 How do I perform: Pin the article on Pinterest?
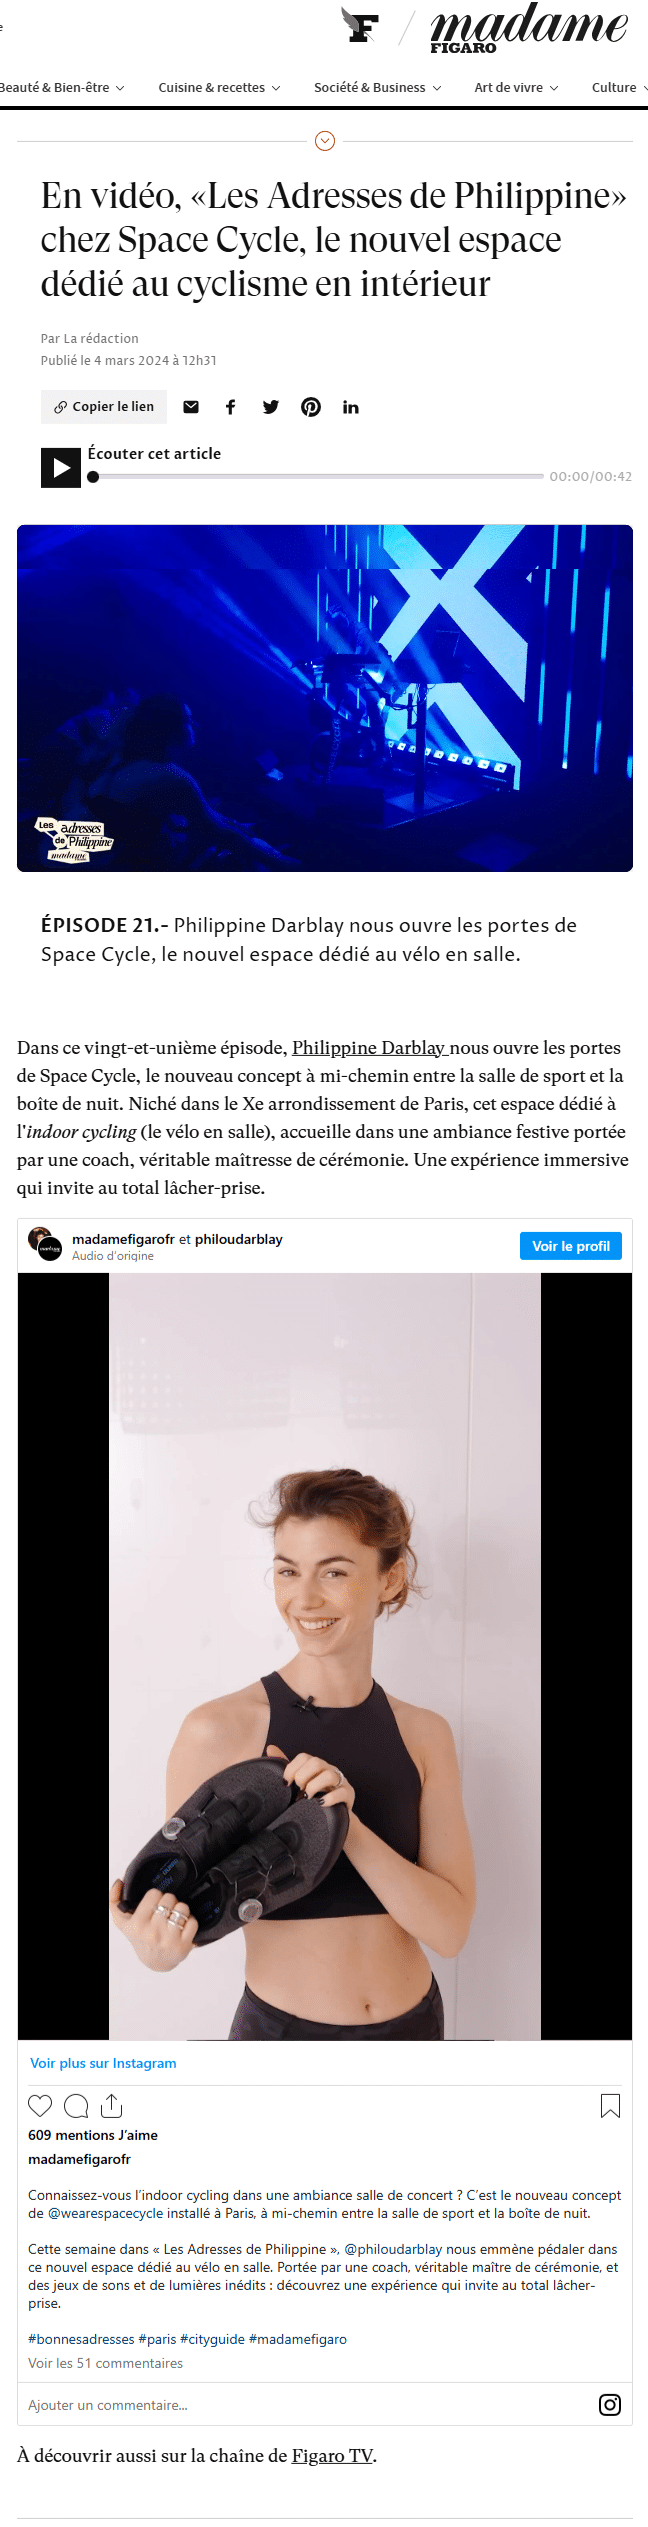coord(311,407)
